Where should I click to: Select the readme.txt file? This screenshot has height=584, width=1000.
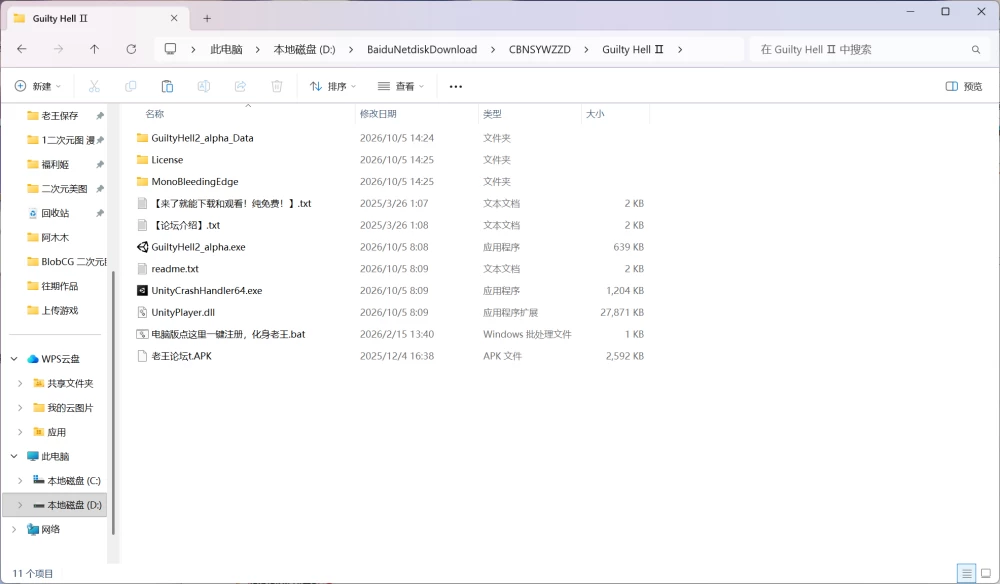pos(175,269)
